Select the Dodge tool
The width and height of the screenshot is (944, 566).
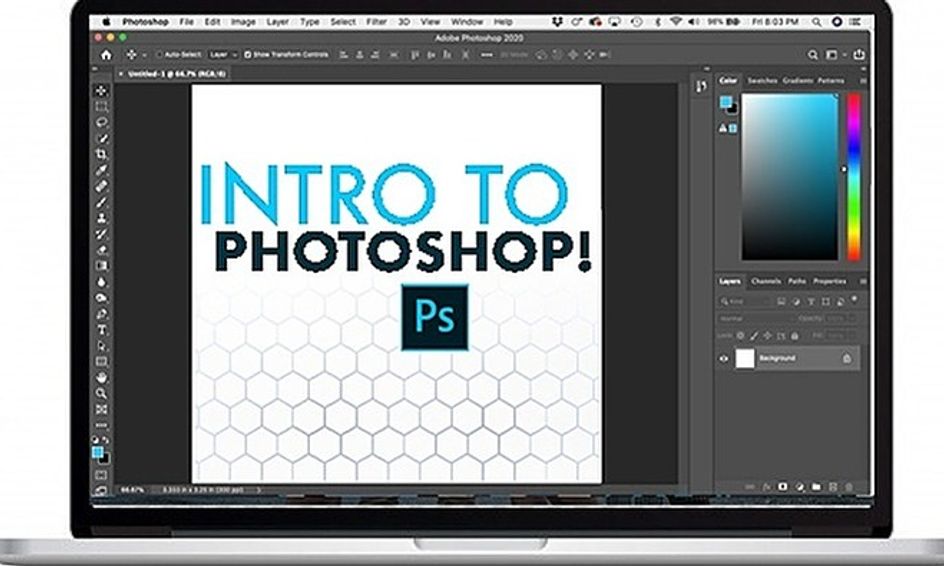101,297
